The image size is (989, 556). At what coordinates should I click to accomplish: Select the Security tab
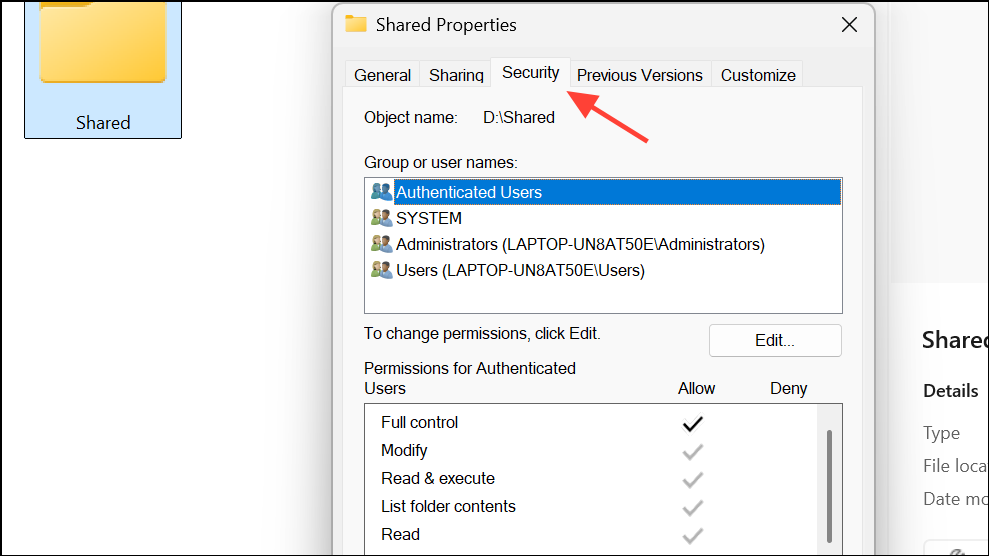(x=530, y=73)
